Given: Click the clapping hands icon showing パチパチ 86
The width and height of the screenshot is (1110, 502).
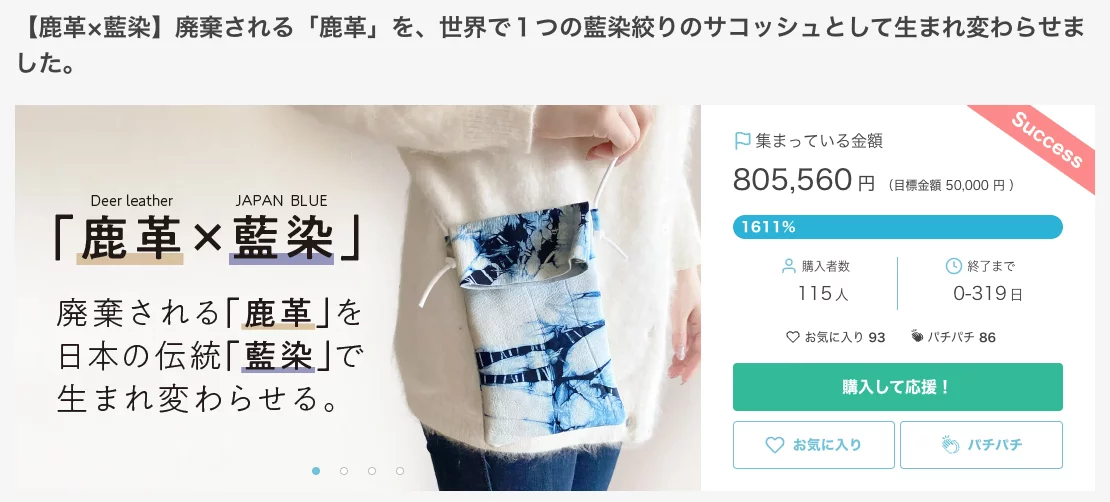Looking at the screenshot, I should coord(918,336).
